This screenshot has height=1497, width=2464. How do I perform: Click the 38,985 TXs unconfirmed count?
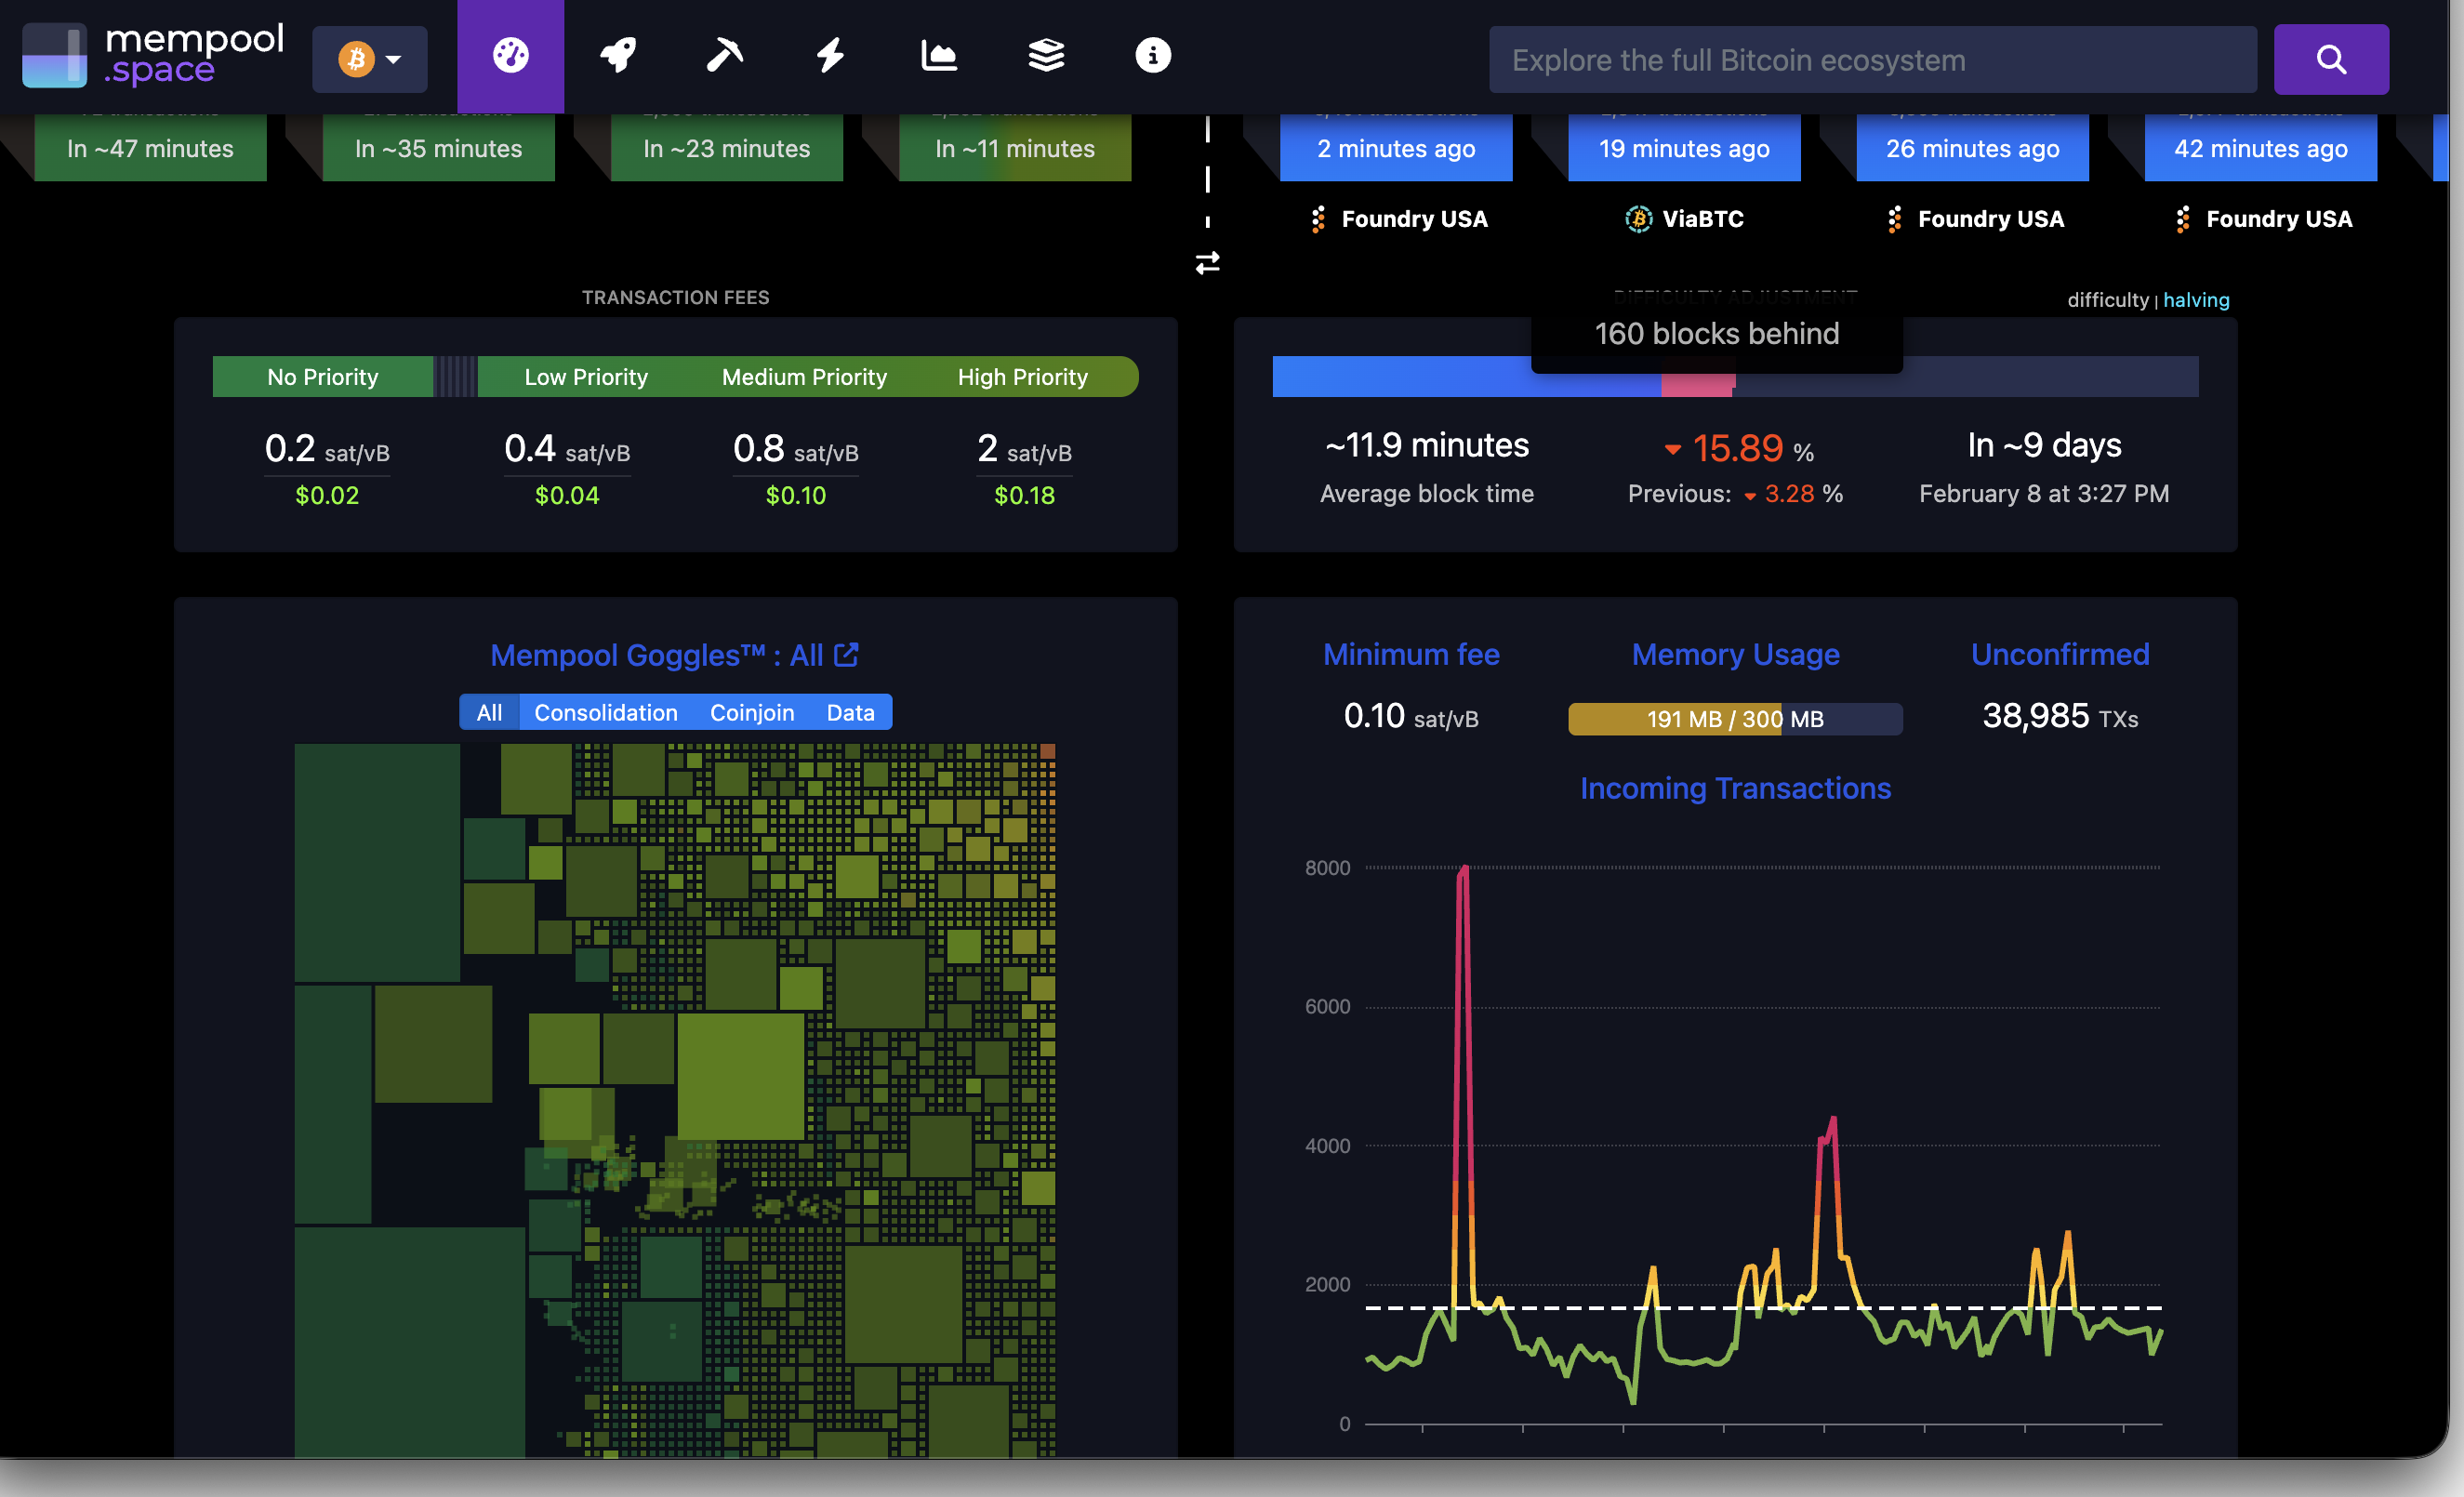2060,716
